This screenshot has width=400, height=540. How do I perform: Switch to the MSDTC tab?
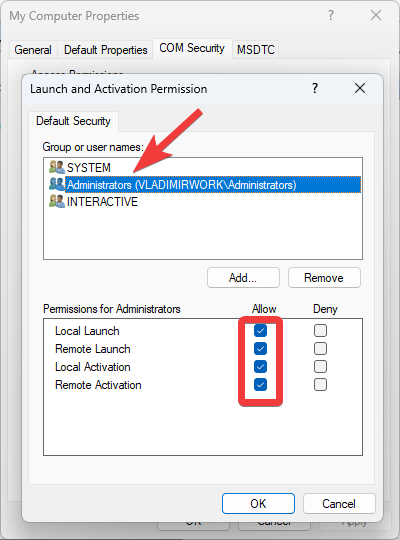coord(256,50)
